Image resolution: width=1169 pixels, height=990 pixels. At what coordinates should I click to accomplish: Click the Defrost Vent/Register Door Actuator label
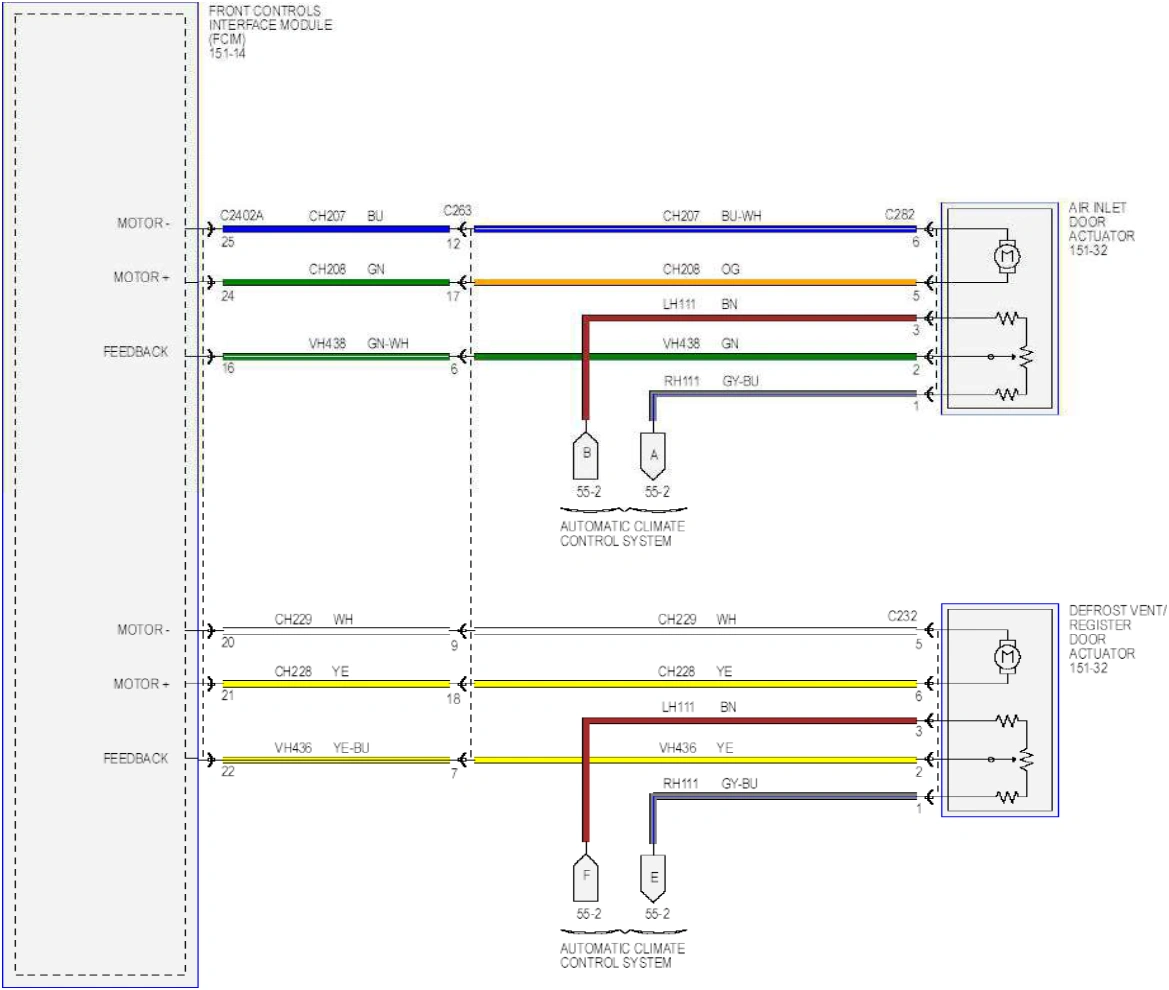[x=1118, y=639]
